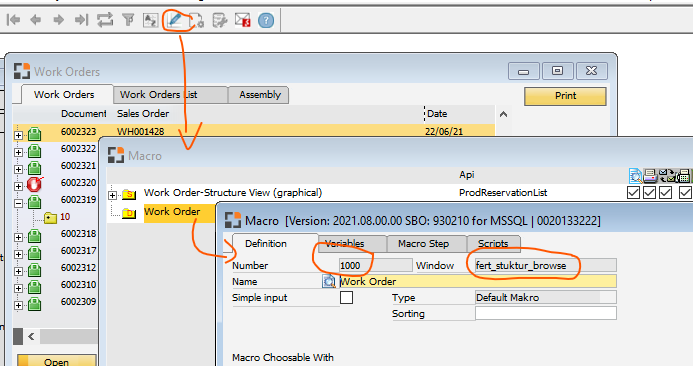This screenshot has height=366, width=693.
Task: Open the blue help question mark icon
Action: (266, 20)
